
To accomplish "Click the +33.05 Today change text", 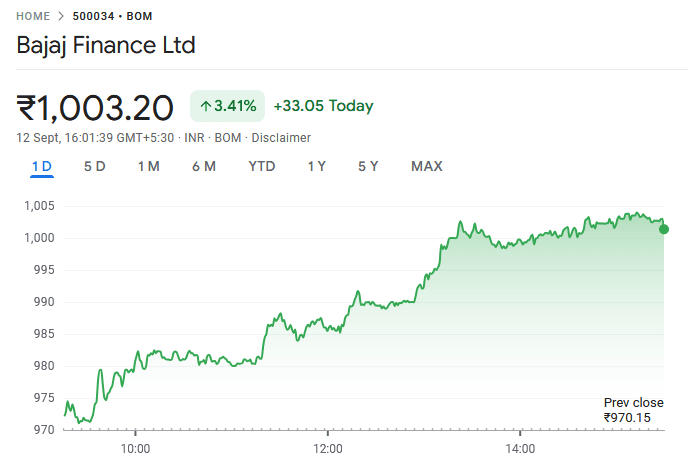I will click(323, 106).
